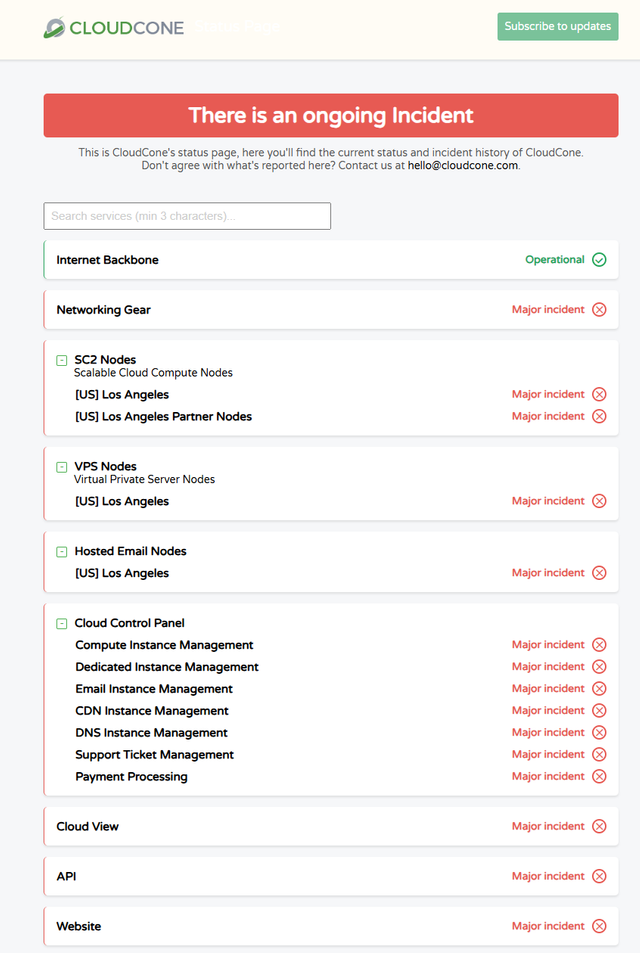Screen dimensions: 640x953
Task: Click incident icon for Los Angeles Partner Nodes
Action: (599, 416)
